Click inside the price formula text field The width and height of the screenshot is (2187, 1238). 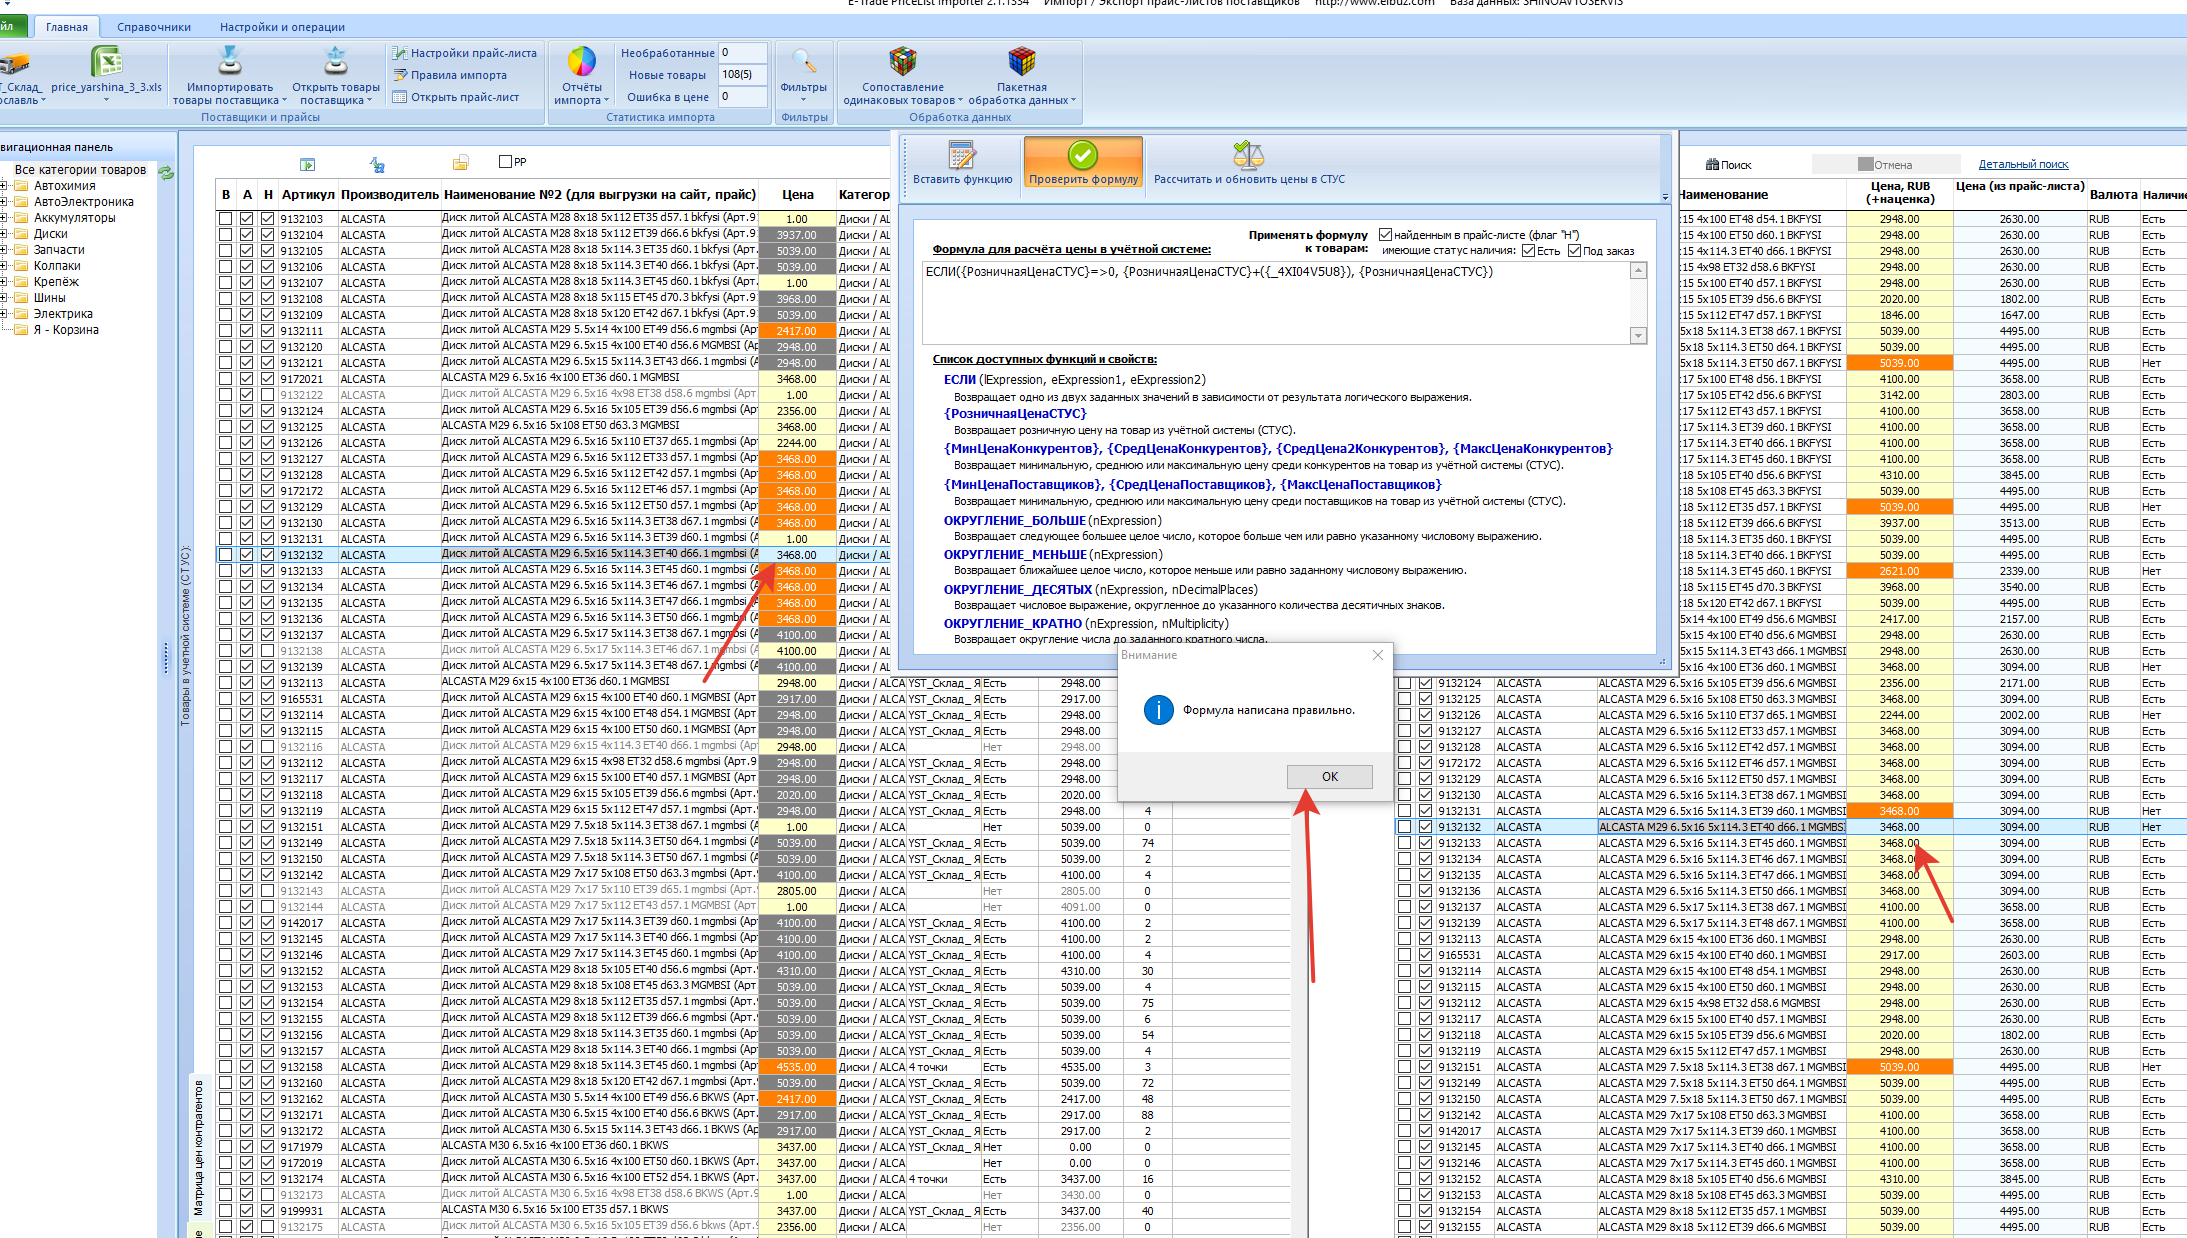click(1276, 303)
